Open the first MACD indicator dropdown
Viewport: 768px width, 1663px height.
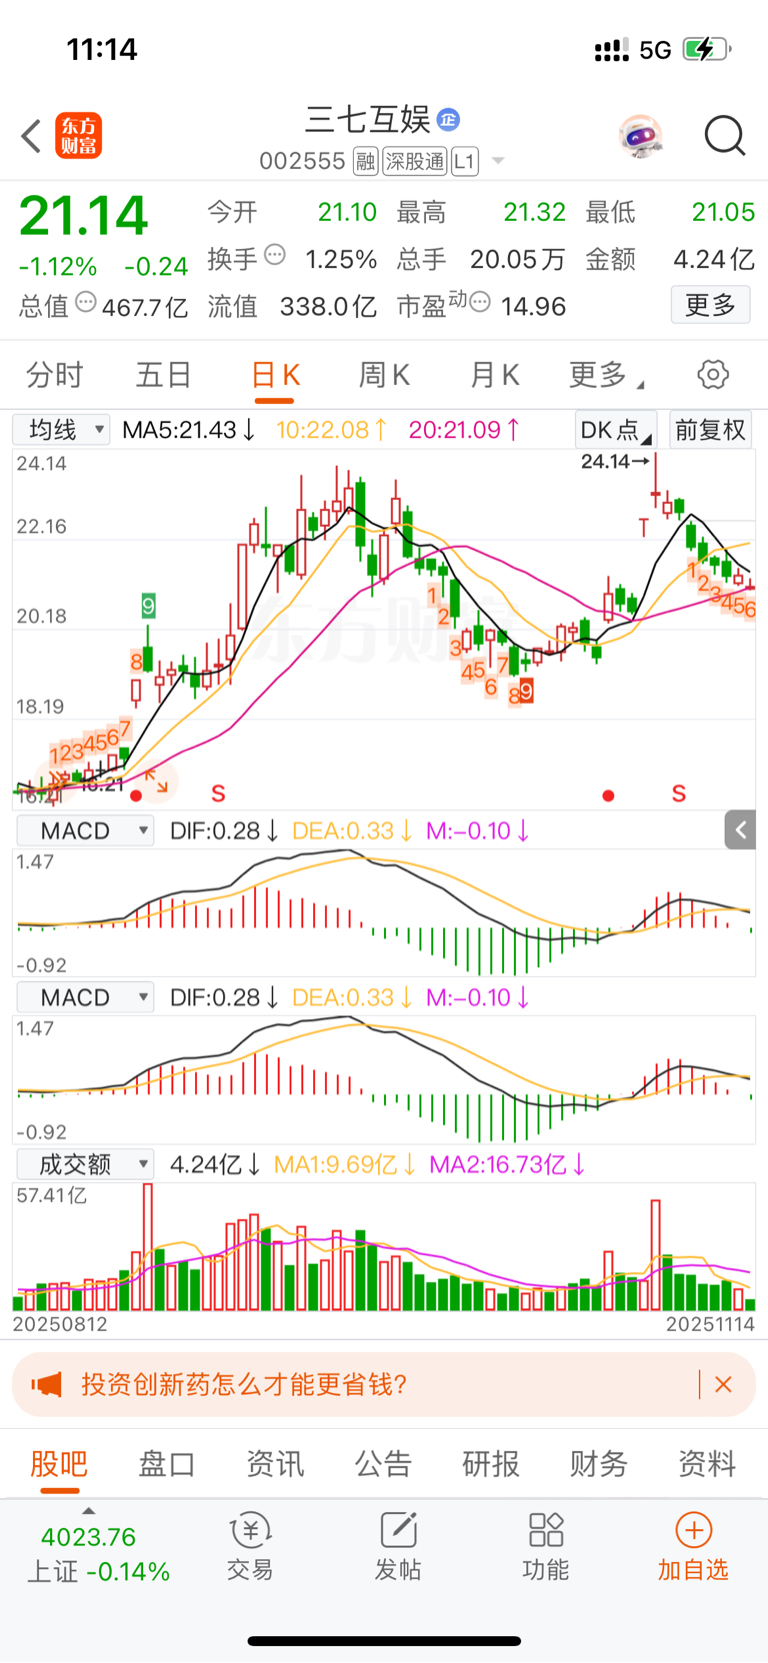(85, 831)
